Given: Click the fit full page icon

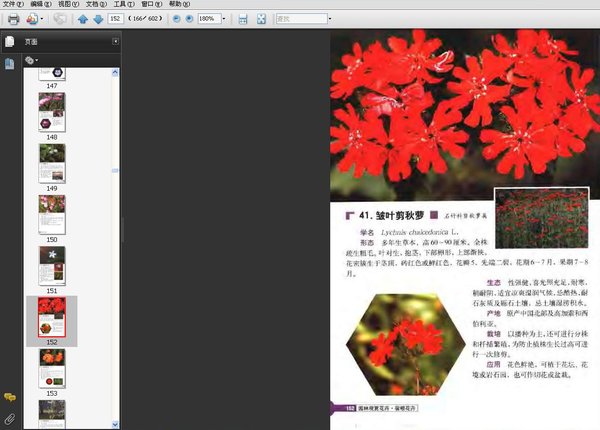Looking at the screenshot, I should pos(261,19).
